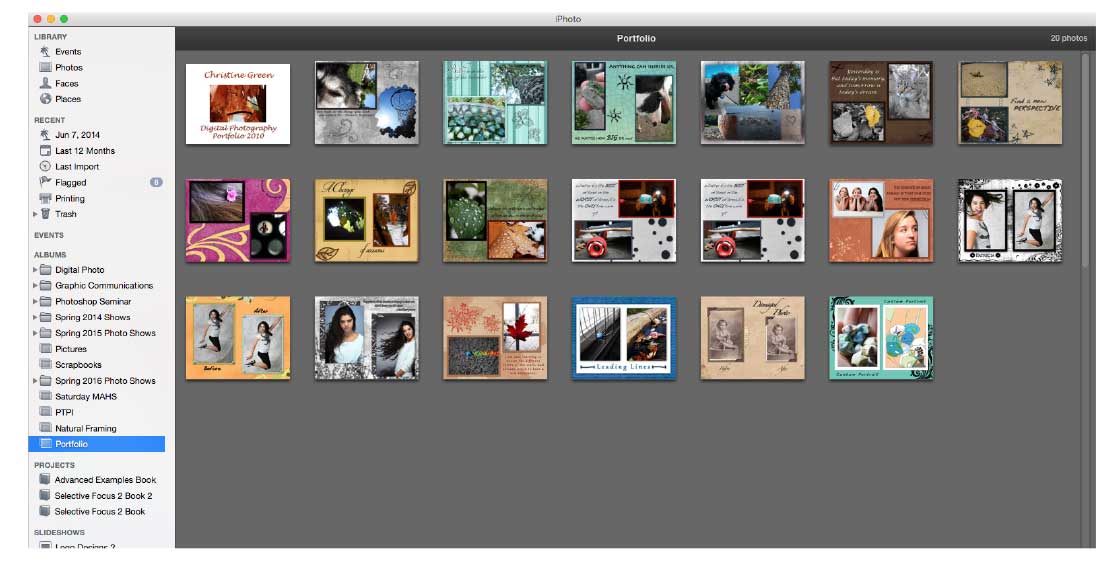Click the 20 photos count text

tap(1069, 38)
